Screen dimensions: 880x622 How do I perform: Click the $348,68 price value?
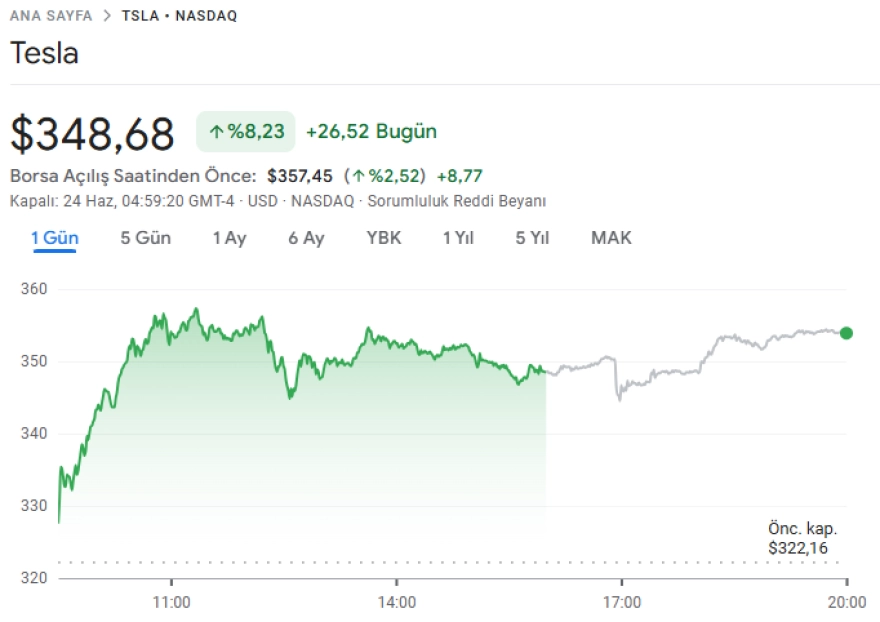click(92, 134)
